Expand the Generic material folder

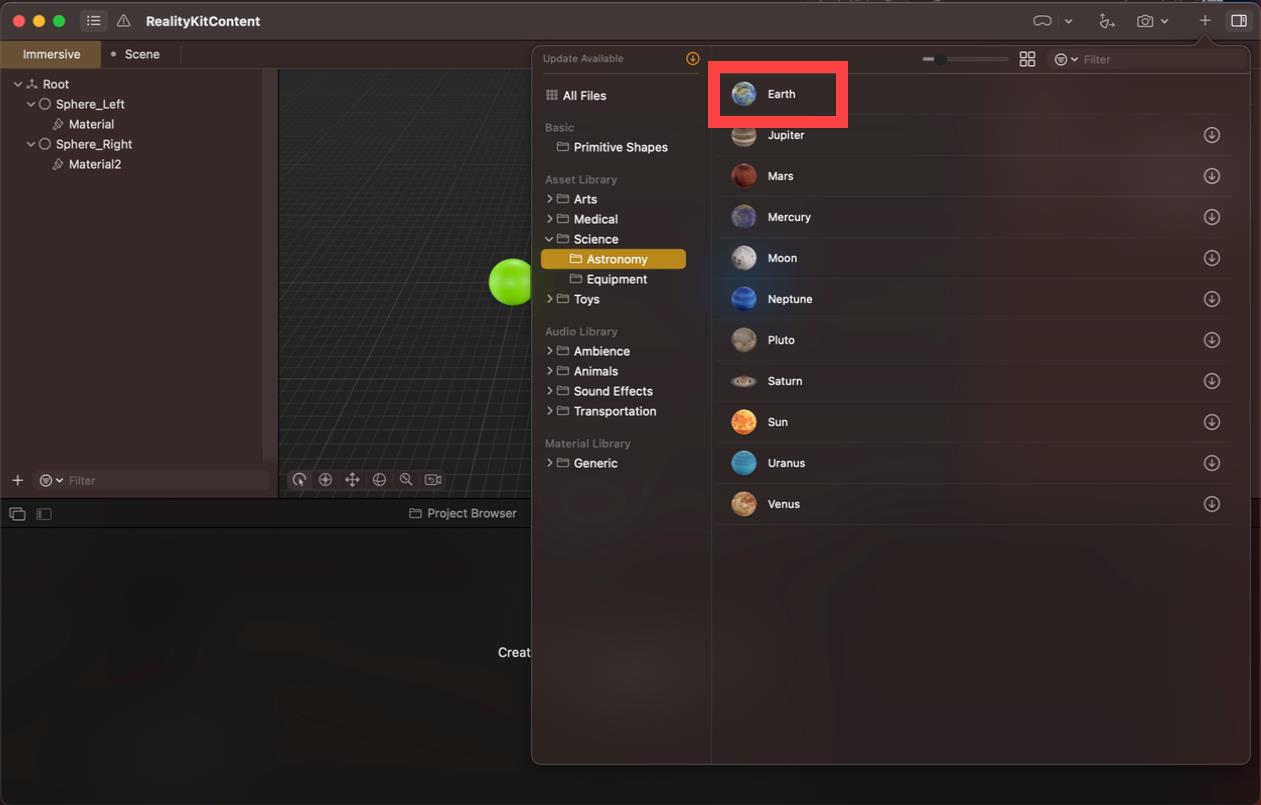549,463
